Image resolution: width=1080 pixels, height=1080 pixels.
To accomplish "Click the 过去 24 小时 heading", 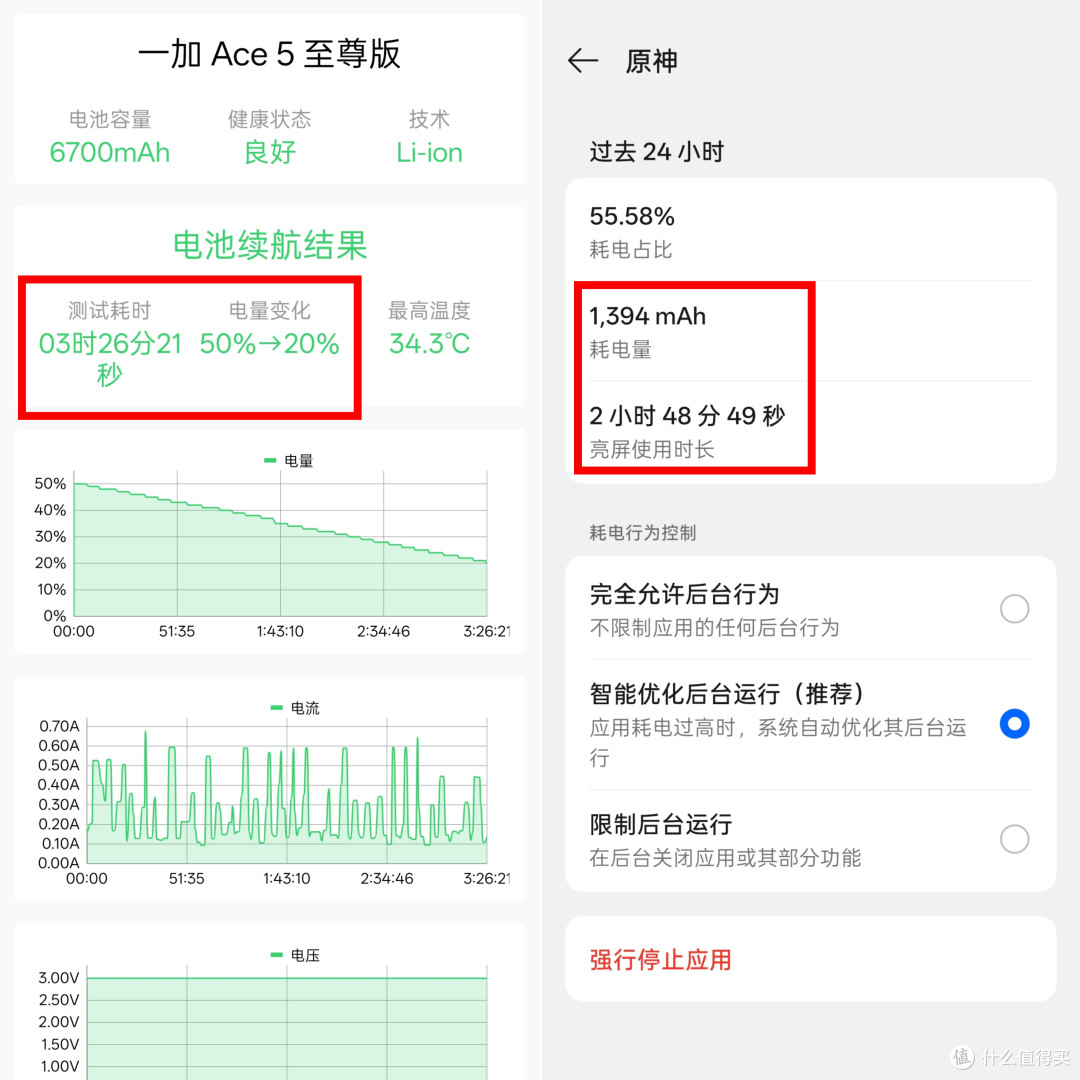I will [656, 151].
